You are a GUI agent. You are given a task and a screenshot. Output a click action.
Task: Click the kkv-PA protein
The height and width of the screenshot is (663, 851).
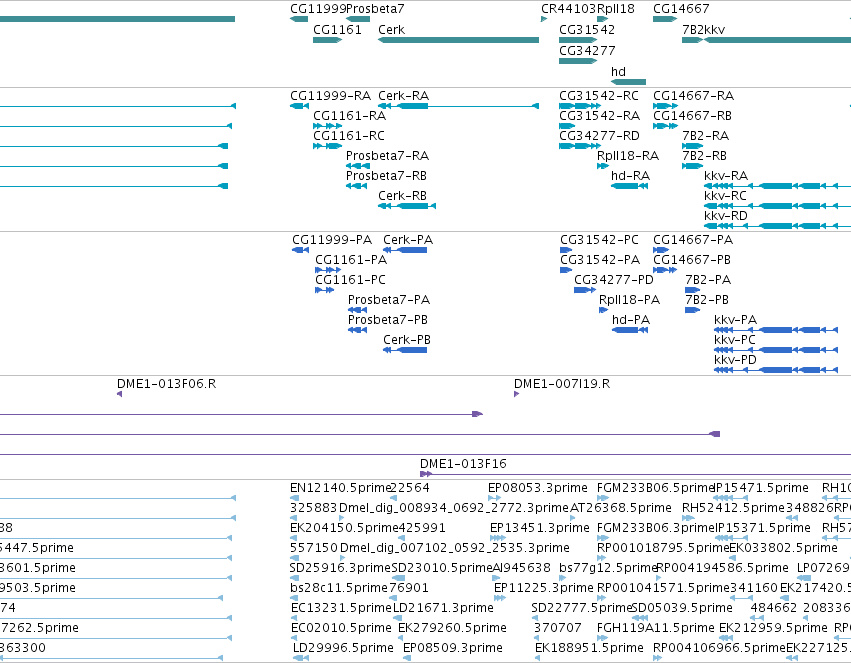[776, 330]
